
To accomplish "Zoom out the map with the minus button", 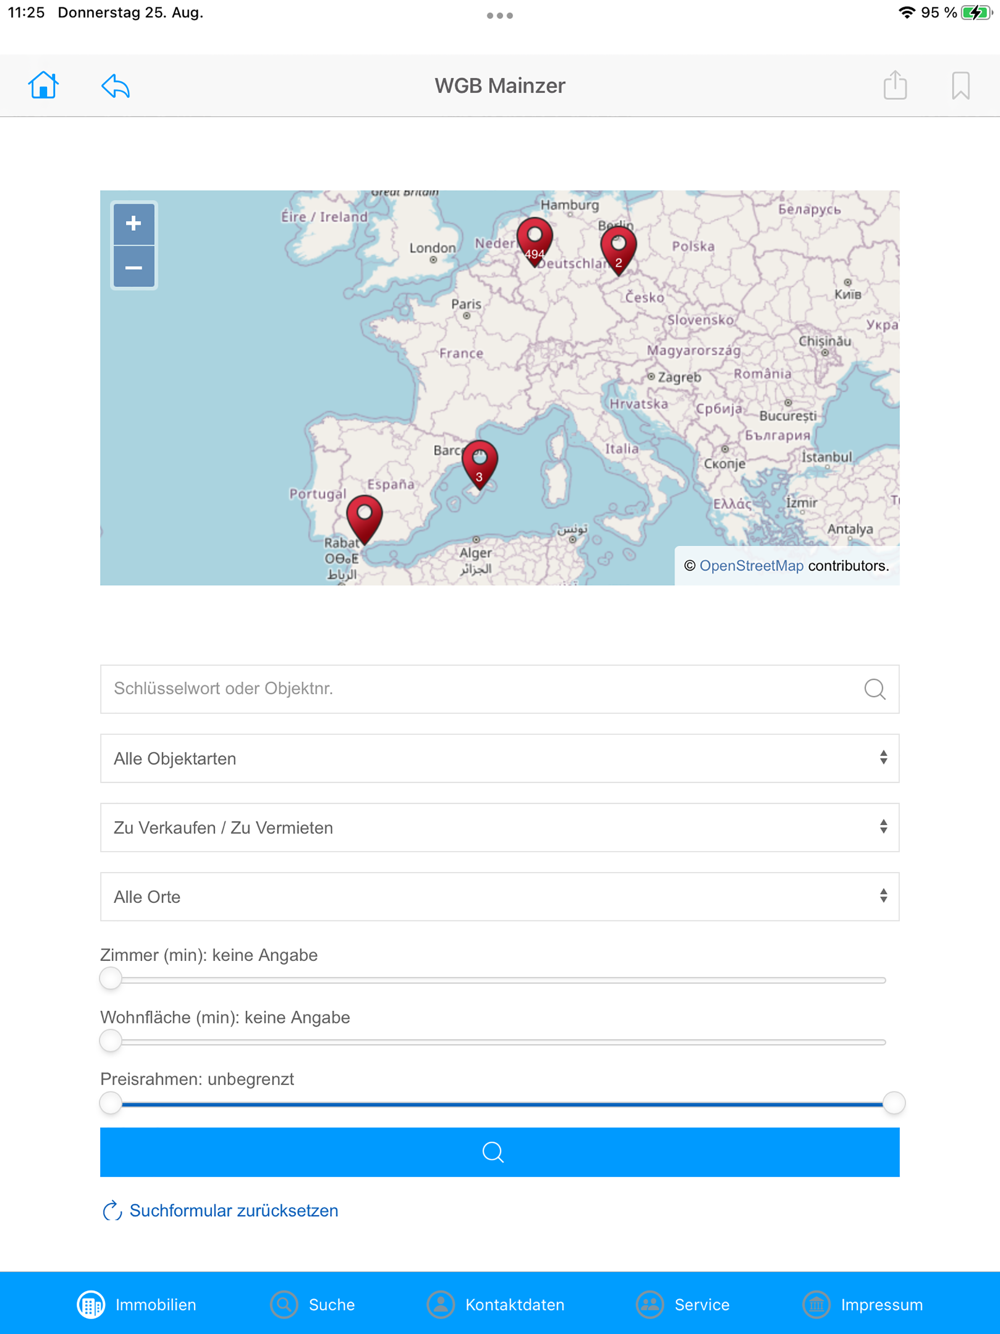I will tap(134, 268).
